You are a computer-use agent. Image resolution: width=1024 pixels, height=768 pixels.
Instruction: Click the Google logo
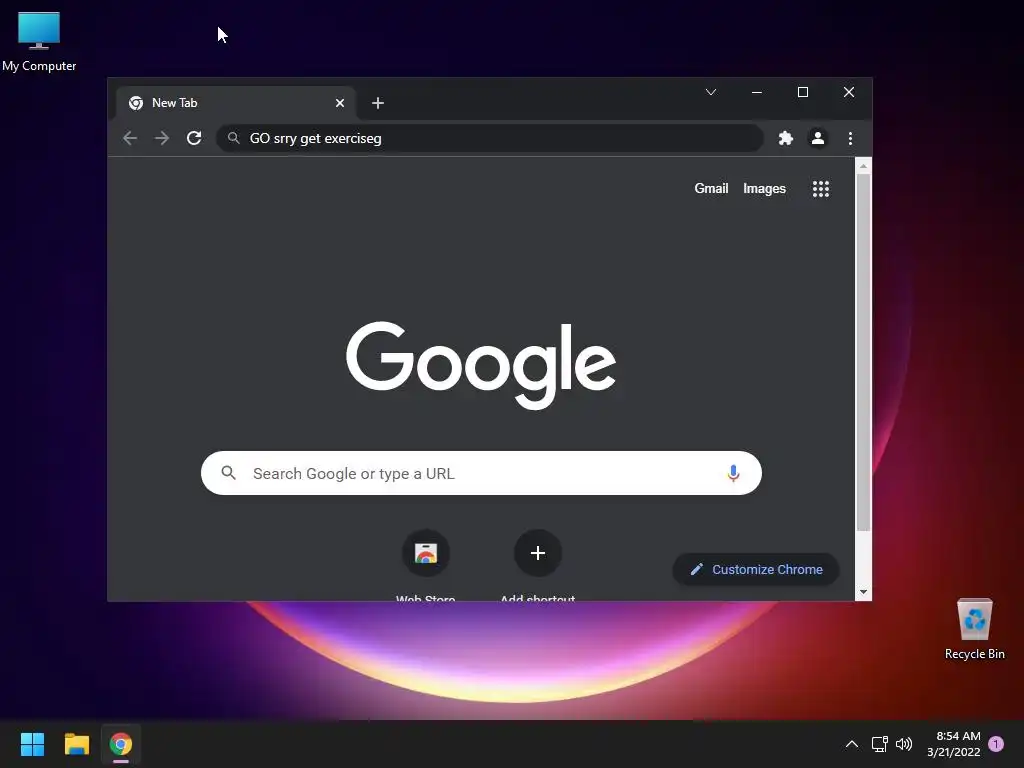481,364
